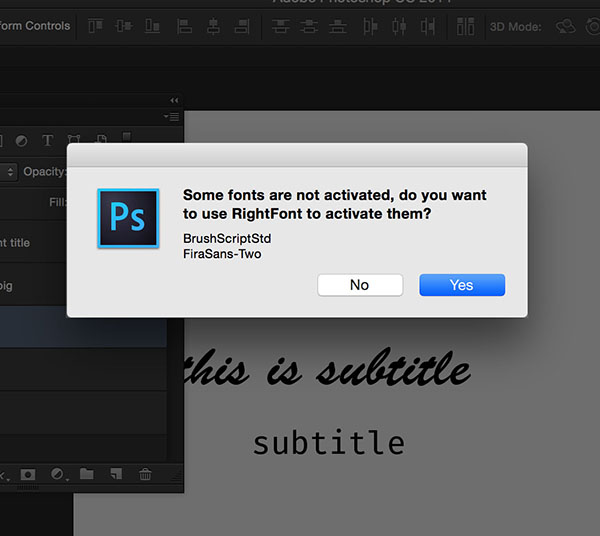This screenshot has height=536, width=600.
Task: Click the Distribute top edges icon
Action: click(280, 26)
